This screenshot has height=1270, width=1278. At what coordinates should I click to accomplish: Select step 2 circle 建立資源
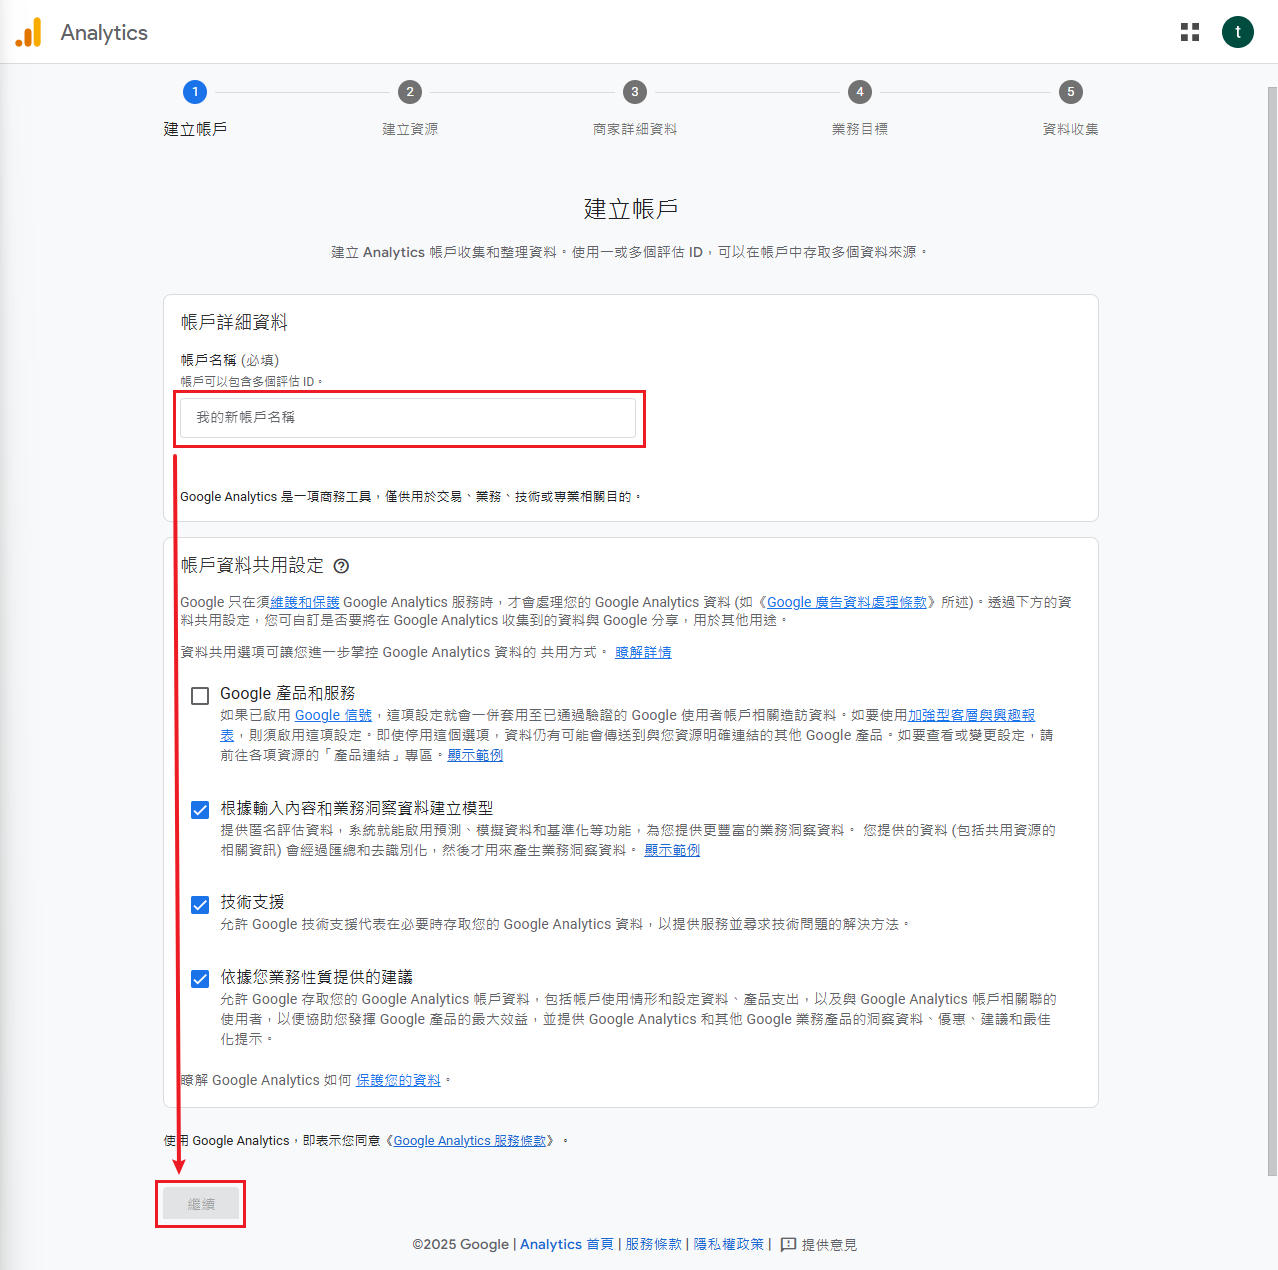point(410,92)
